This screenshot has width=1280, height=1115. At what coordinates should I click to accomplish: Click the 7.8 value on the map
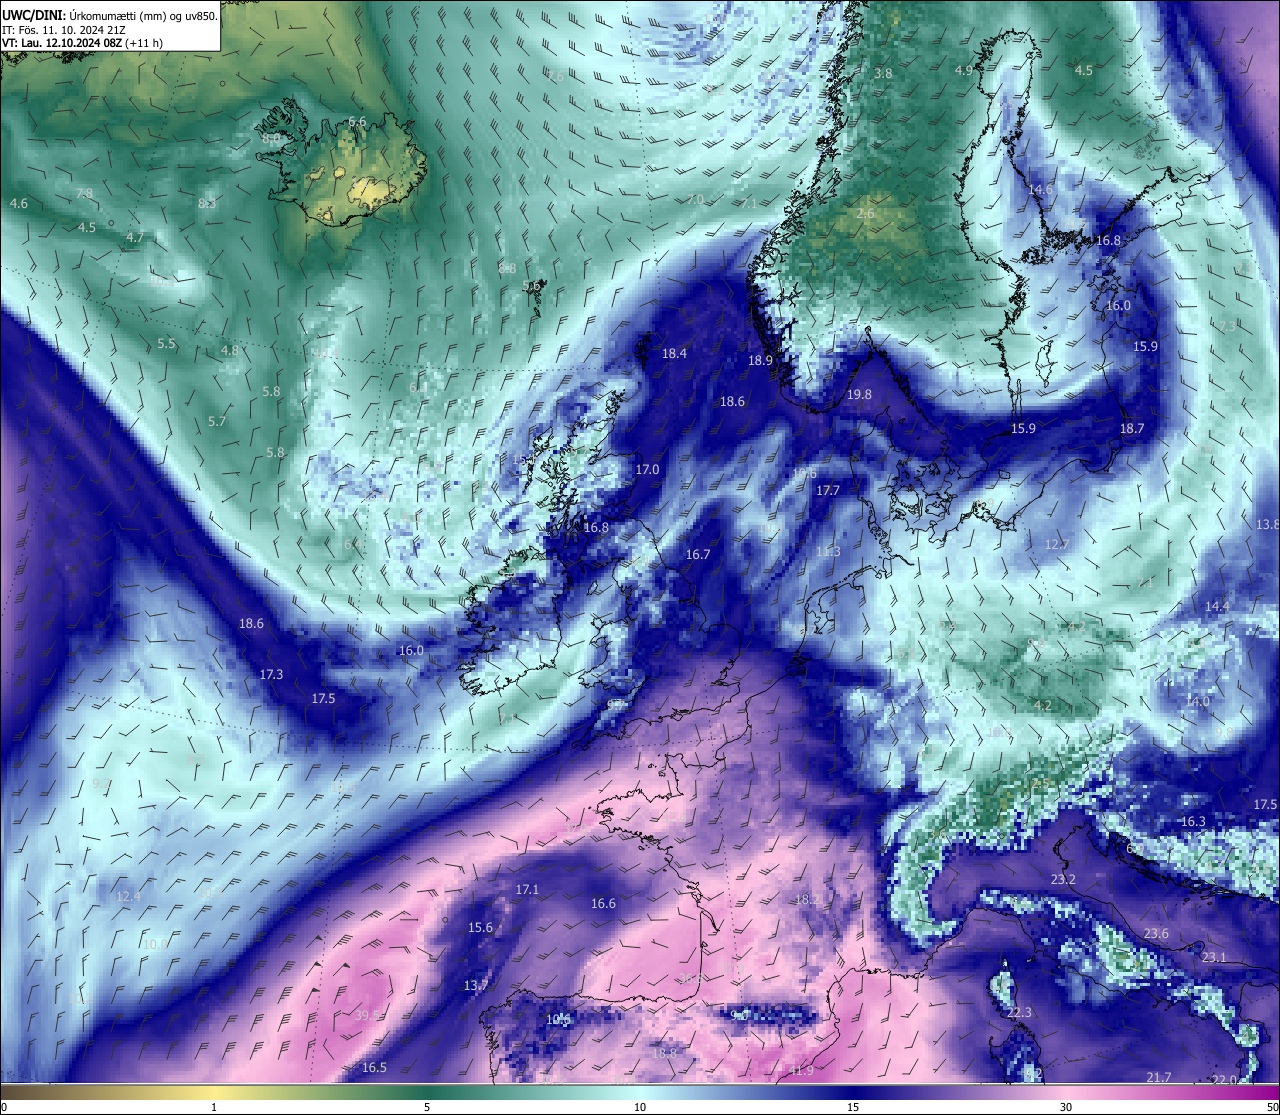point(84,193)
